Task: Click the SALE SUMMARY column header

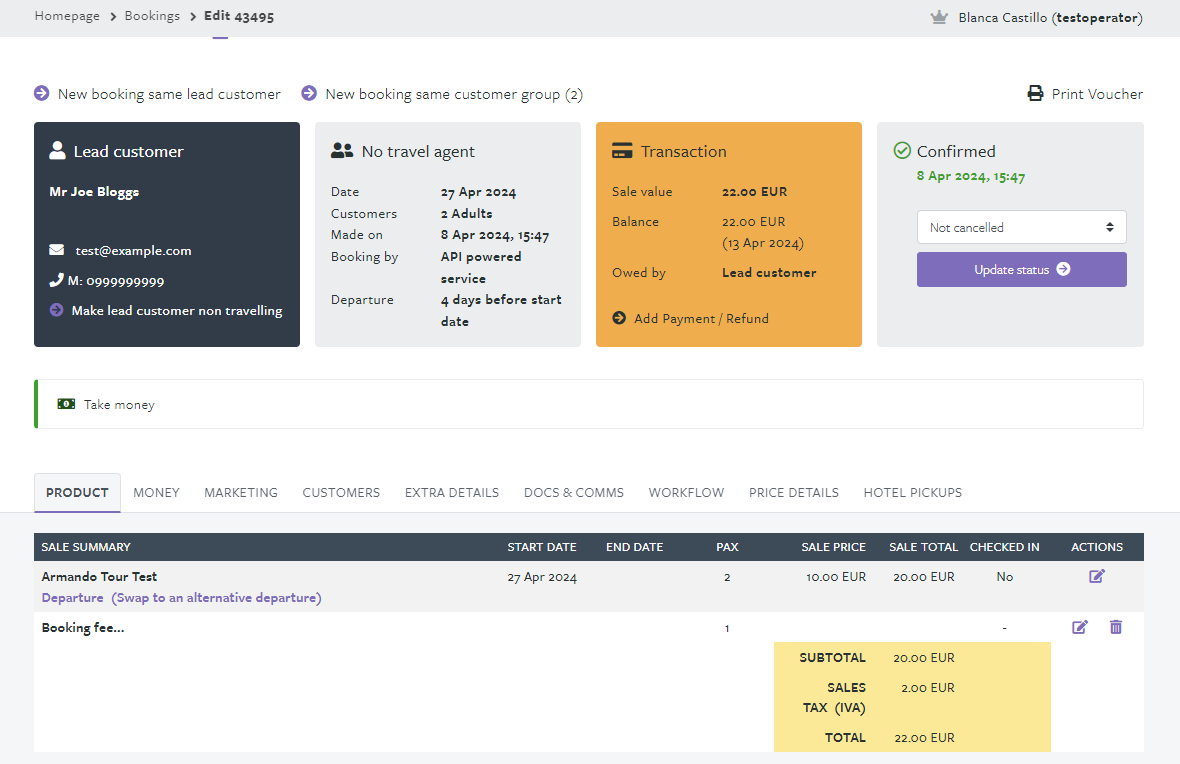Action: click(x=86, y=547)
